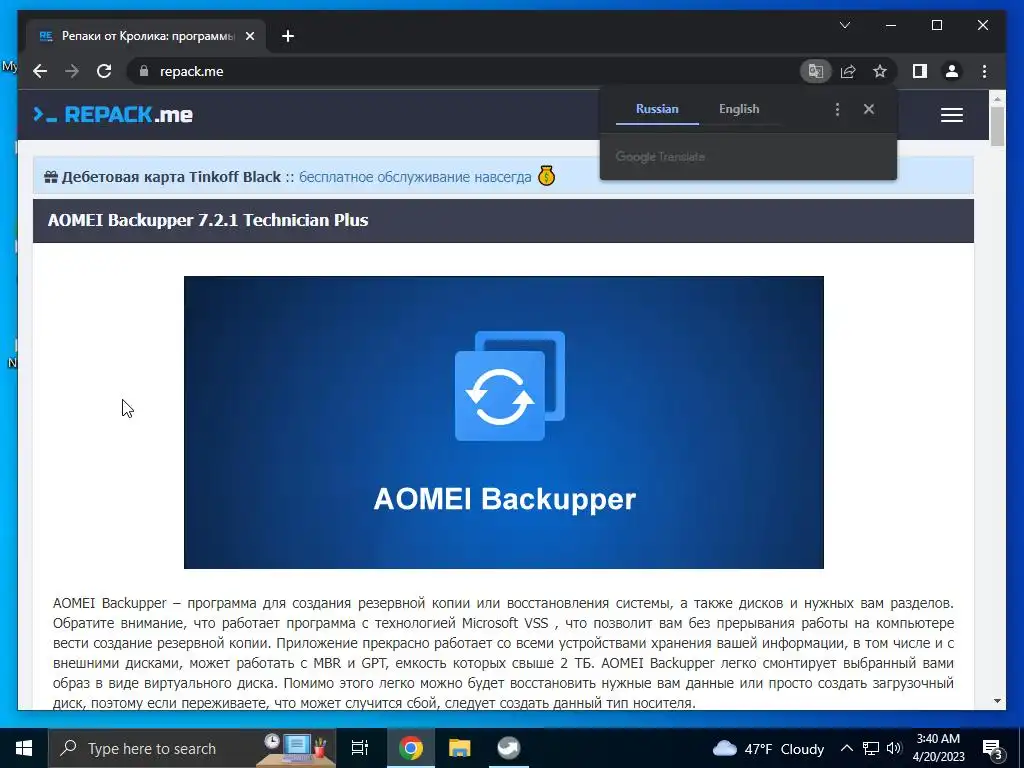
Task: Bookmark this page with the star icon
Action: [x=880, y=71]
